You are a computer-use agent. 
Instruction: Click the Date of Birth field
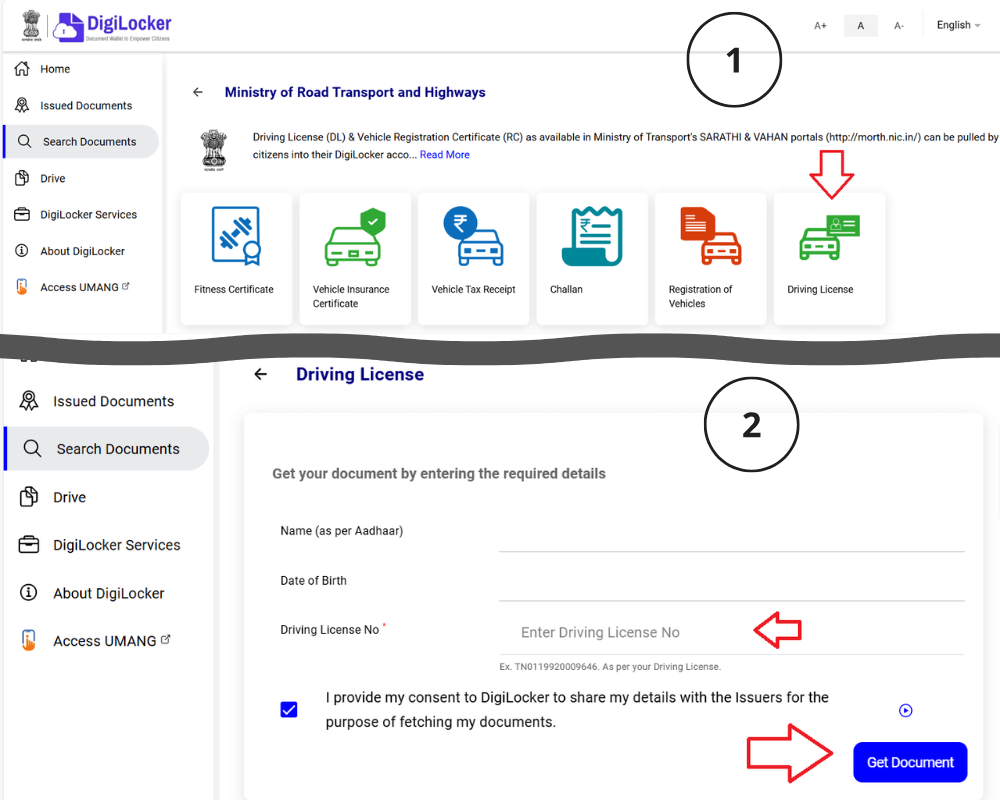pos(732,582)
